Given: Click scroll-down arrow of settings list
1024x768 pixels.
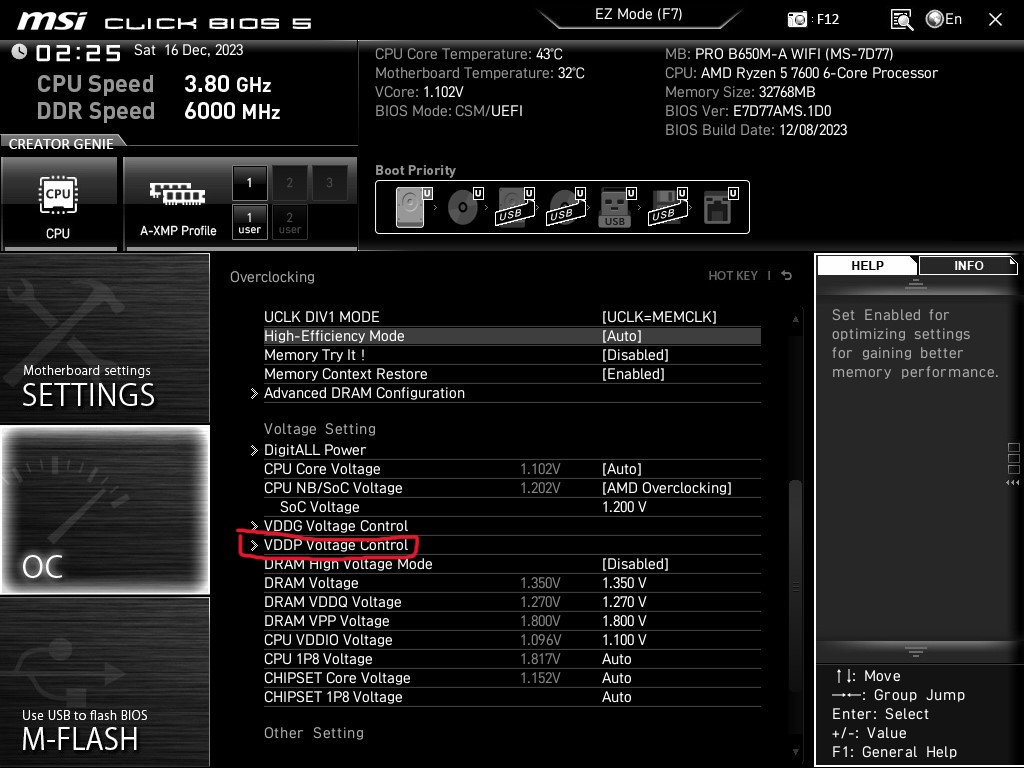Looking at the screenshot, I should (x=795, y=752).
